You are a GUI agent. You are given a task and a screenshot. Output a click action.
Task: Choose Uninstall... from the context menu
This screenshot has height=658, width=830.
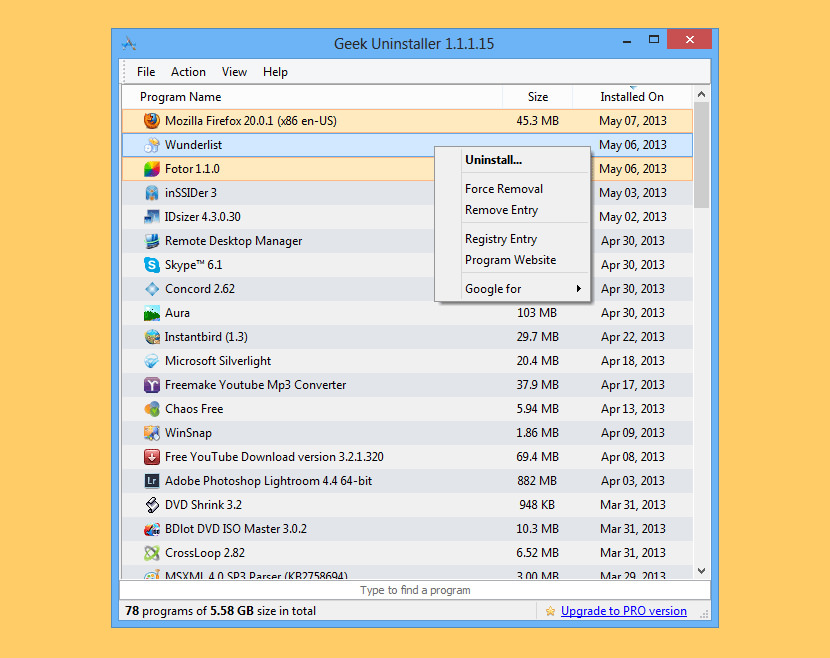(493, 160)
